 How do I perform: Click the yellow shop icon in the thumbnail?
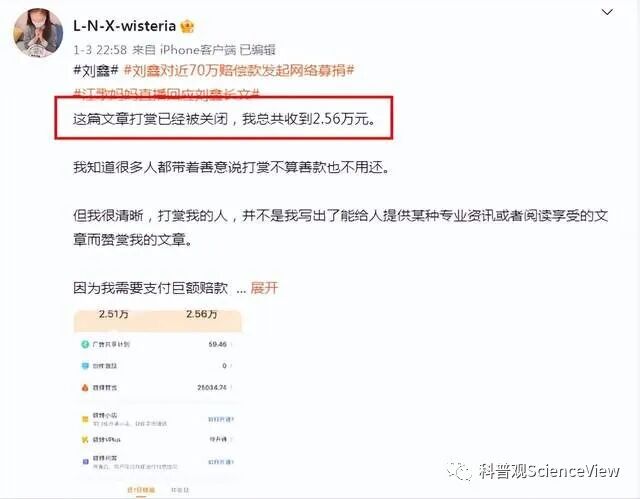pos(85,419)
